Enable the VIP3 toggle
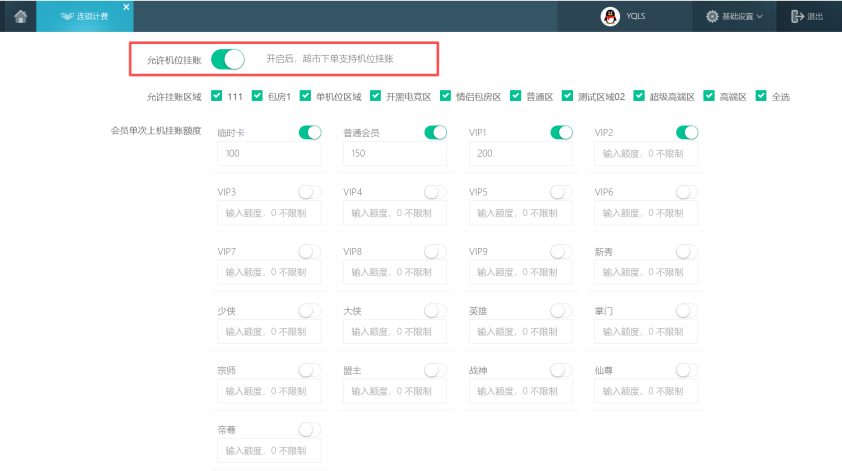The height and width of the screenshot is (471, 842). click(x=310, y=192)
